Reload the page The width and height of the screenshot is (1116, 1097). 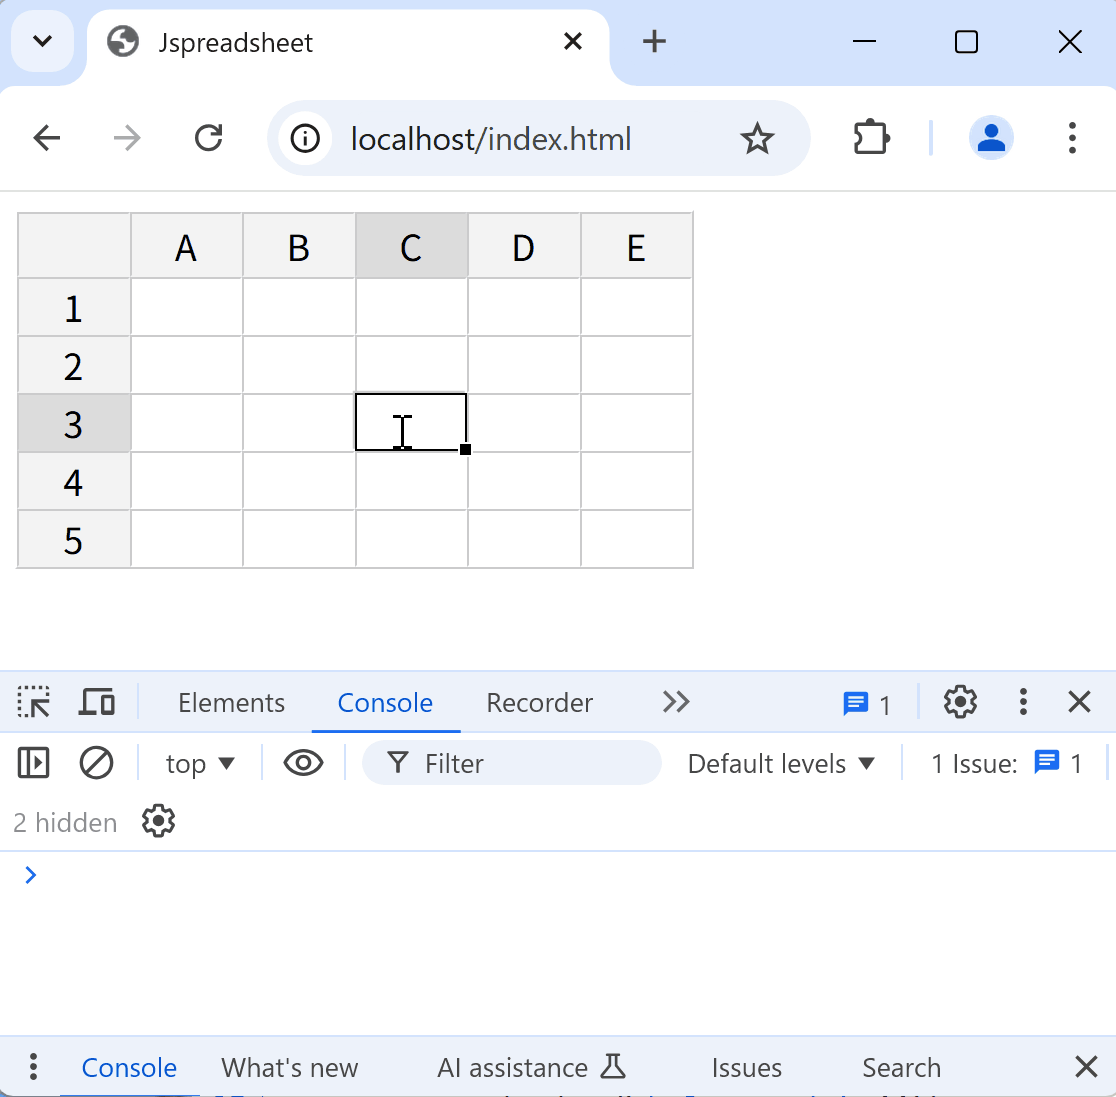[208, 138]
